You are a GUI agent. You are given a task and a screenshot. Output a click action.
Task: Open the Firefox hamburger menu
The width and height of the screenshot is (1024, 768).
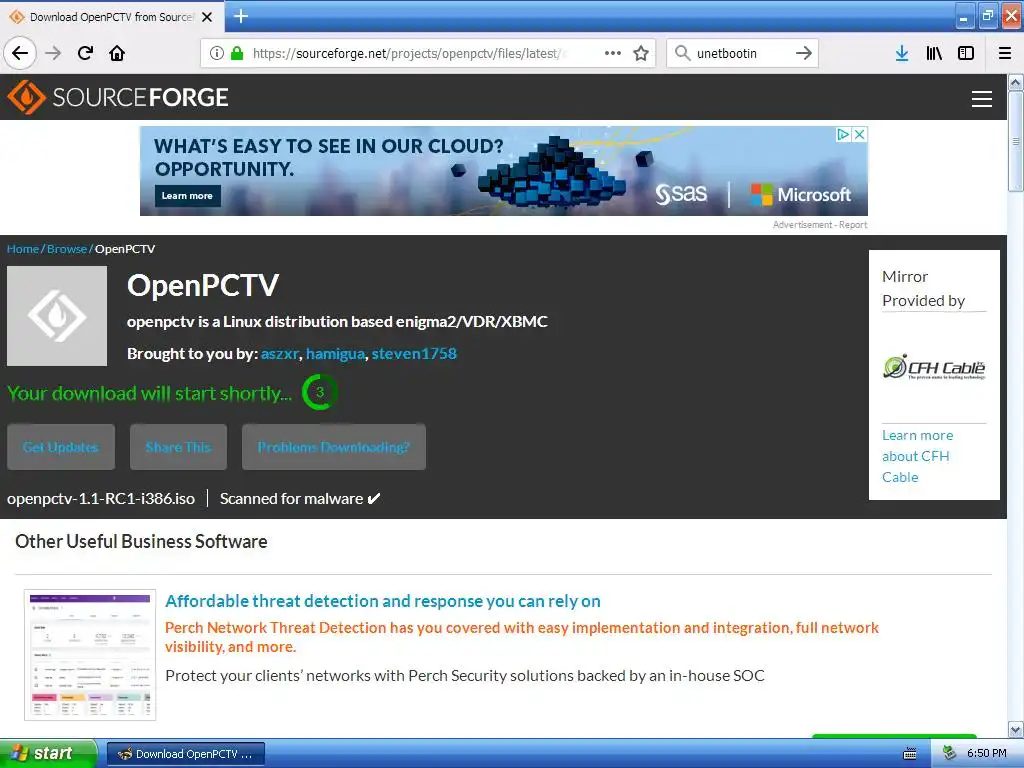[x=1004, y=53]
